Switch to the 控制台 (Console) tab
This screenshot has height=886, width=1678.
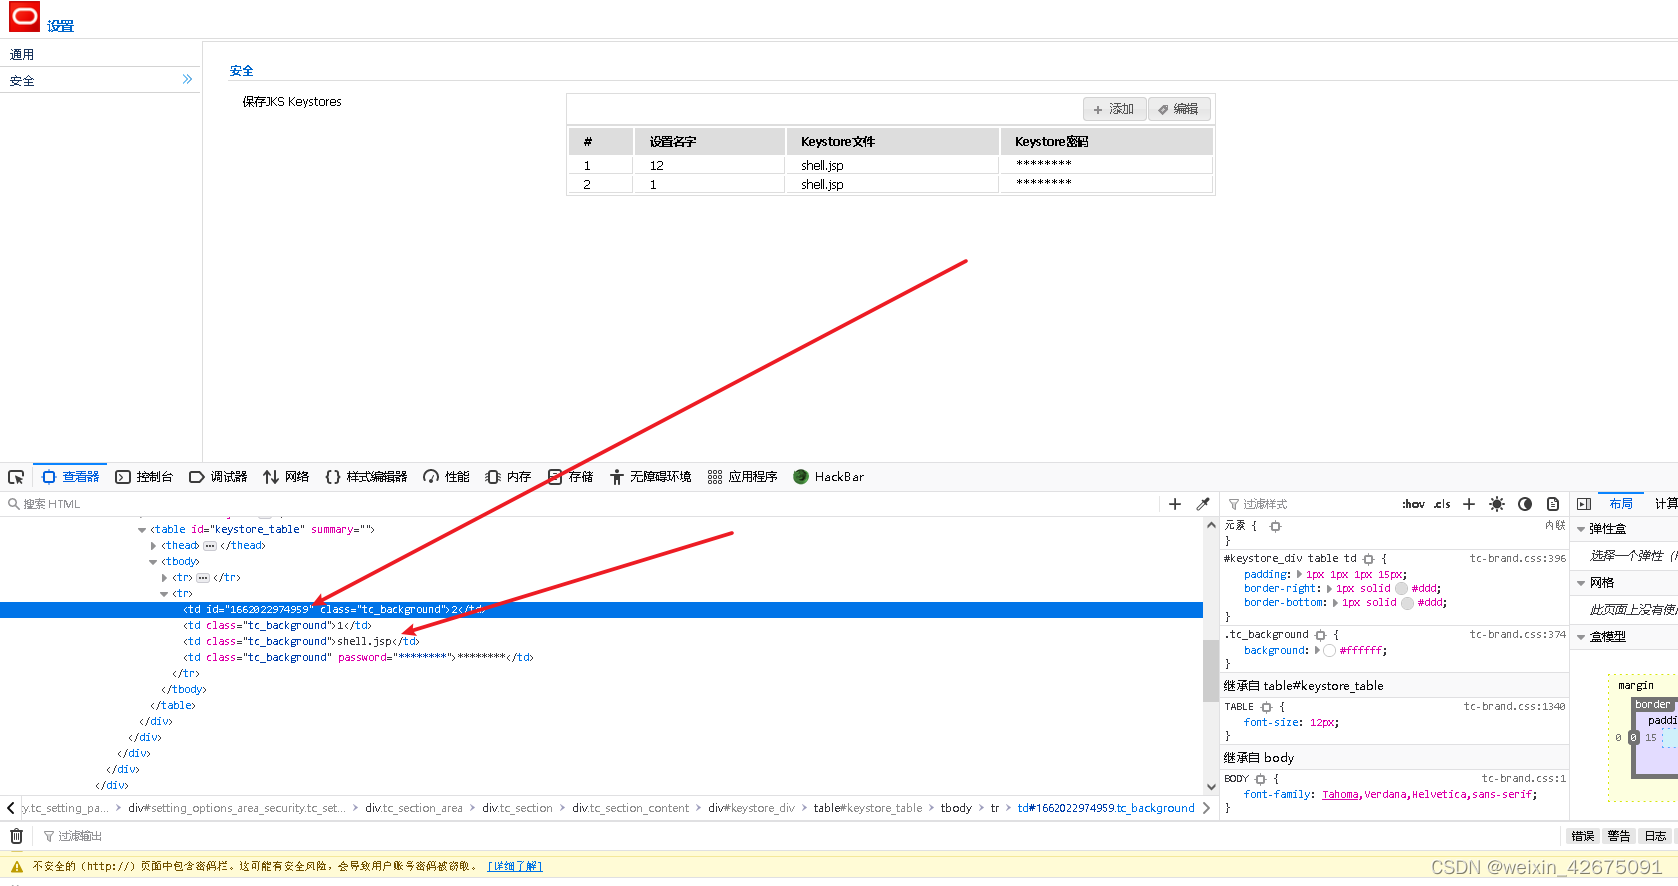144,477
